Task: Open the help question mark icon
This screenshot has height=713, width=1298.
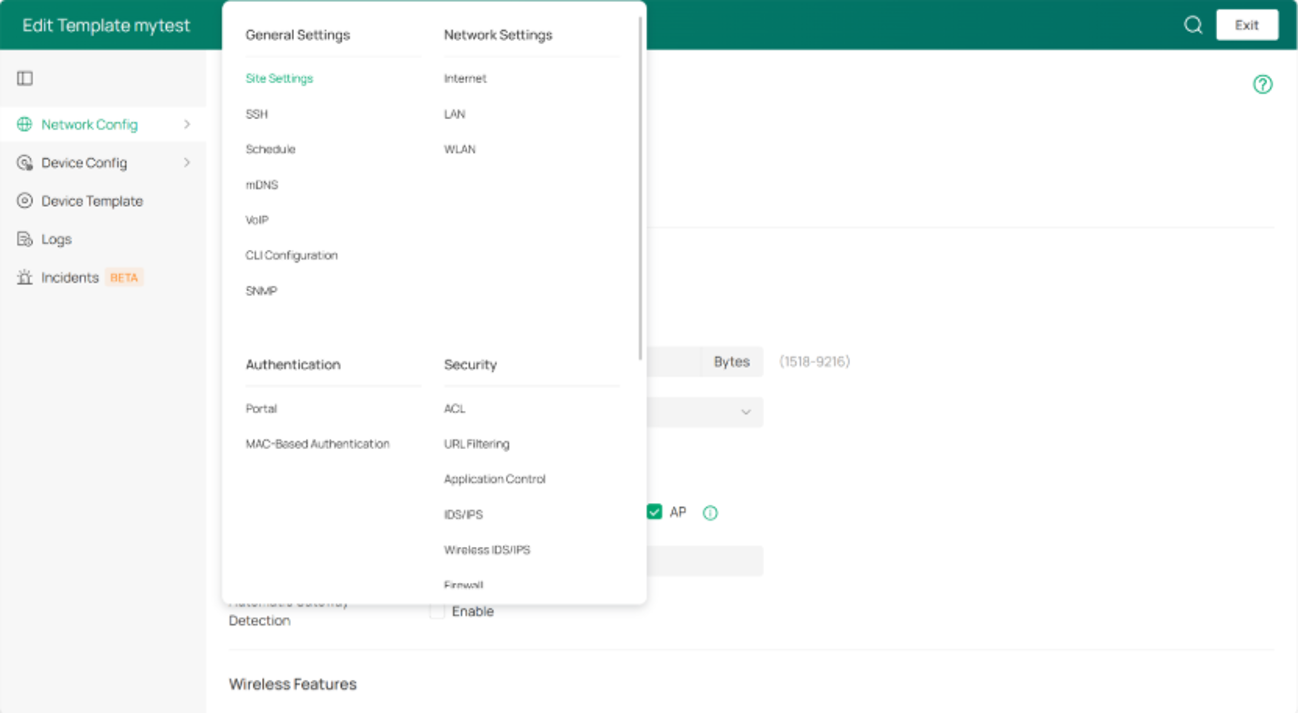Action: click(1263, 84)
